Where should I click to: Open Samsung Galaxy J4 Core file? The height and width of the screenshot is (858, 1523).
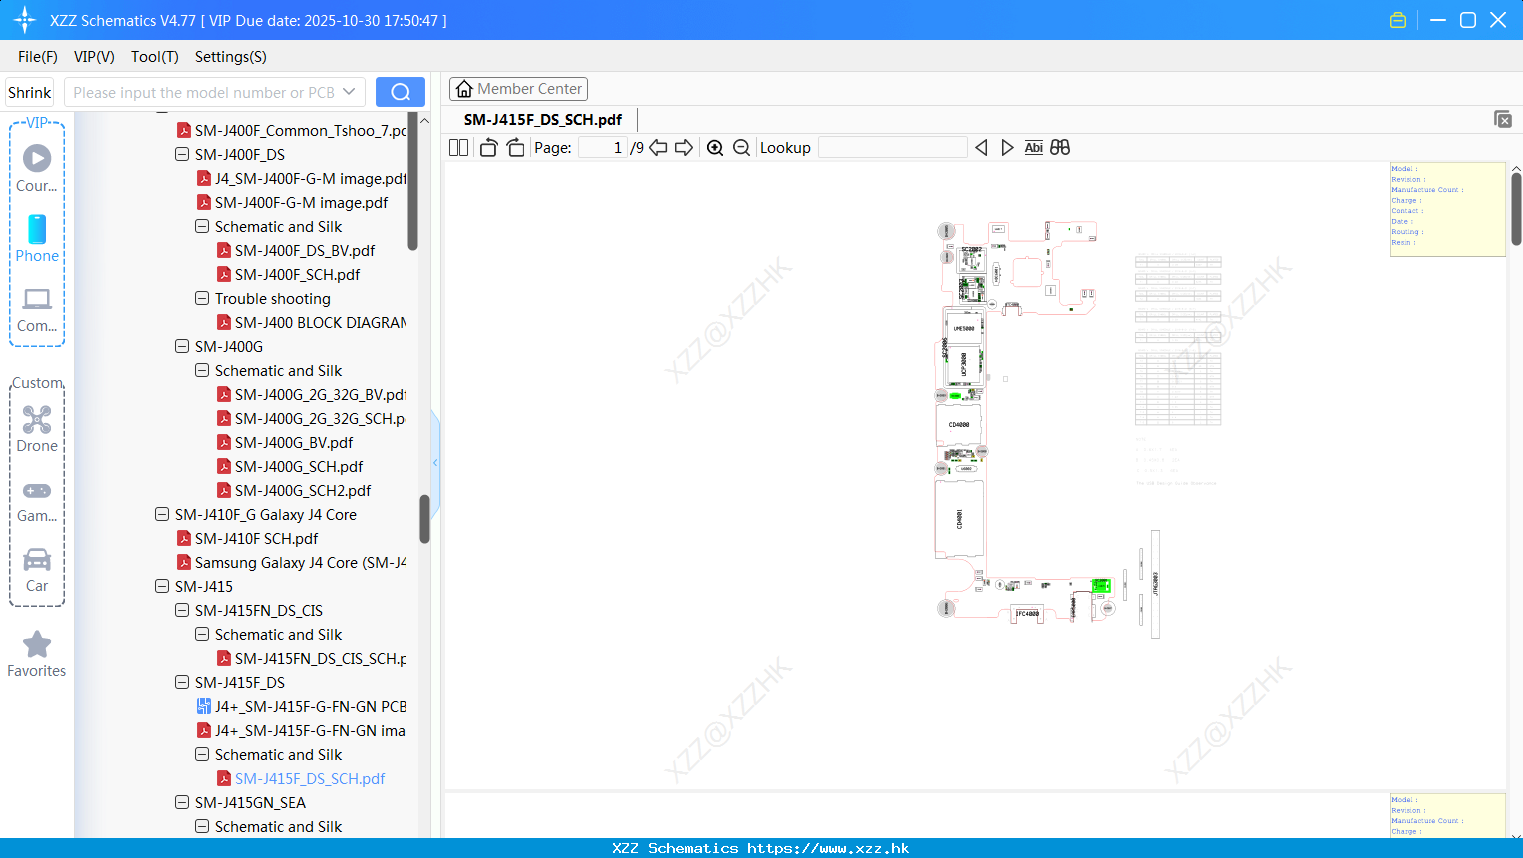click(x=292, y=562)
